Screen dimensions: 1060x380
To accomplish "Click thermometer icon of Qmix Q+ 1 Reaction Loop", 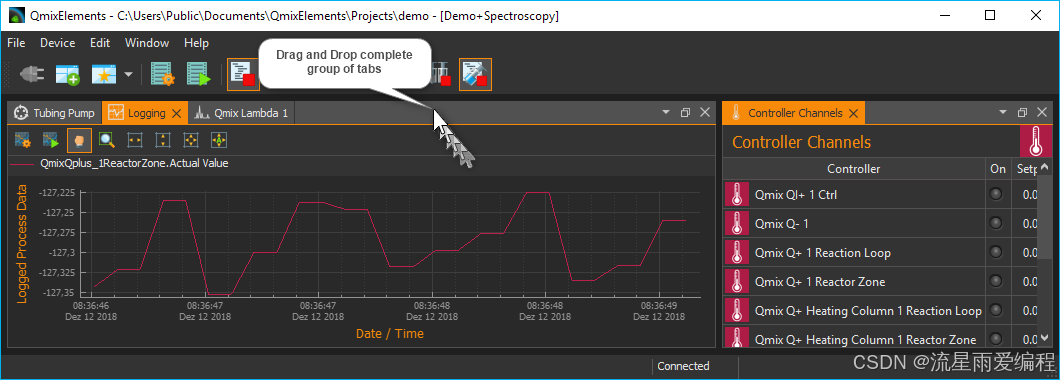I will 736,252.
